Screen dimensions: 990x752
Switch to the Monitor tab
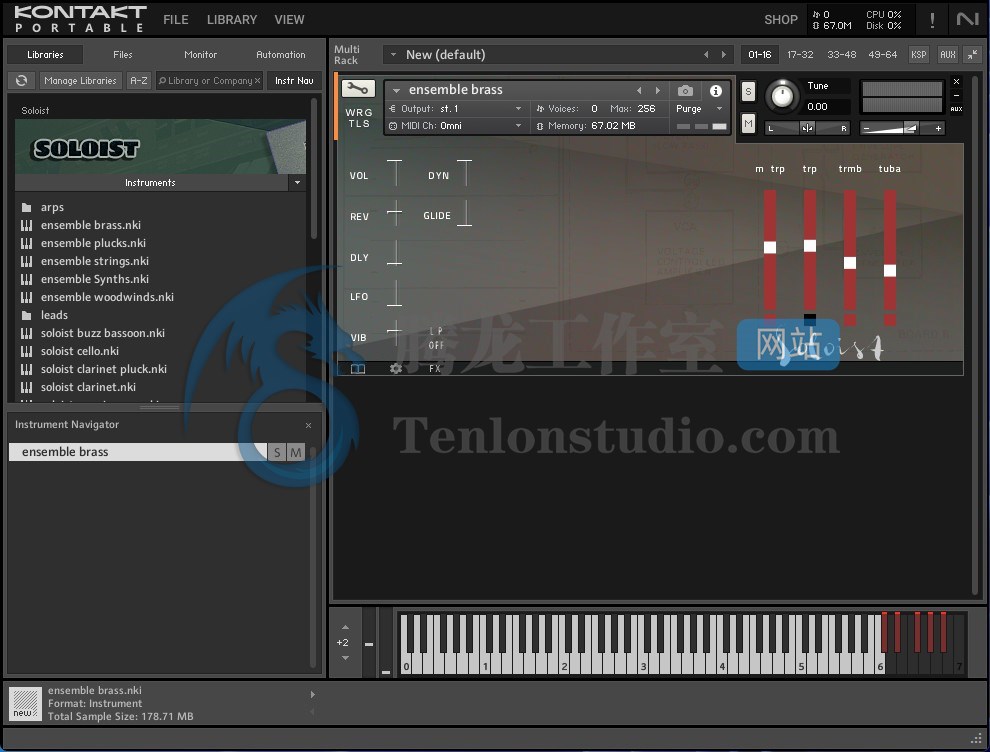coord(200,55)
